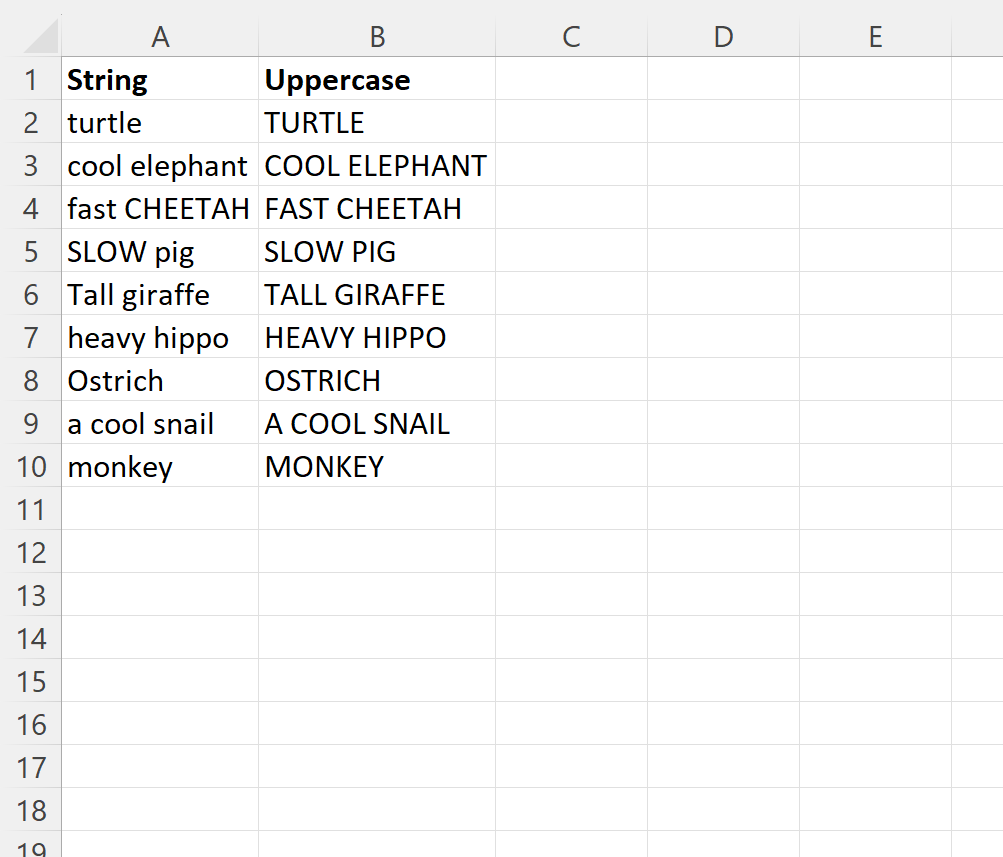Select cell containing 'COOL ELEPHANT'
Screen dimensions: 1003x857
click(x=377, y=164)
